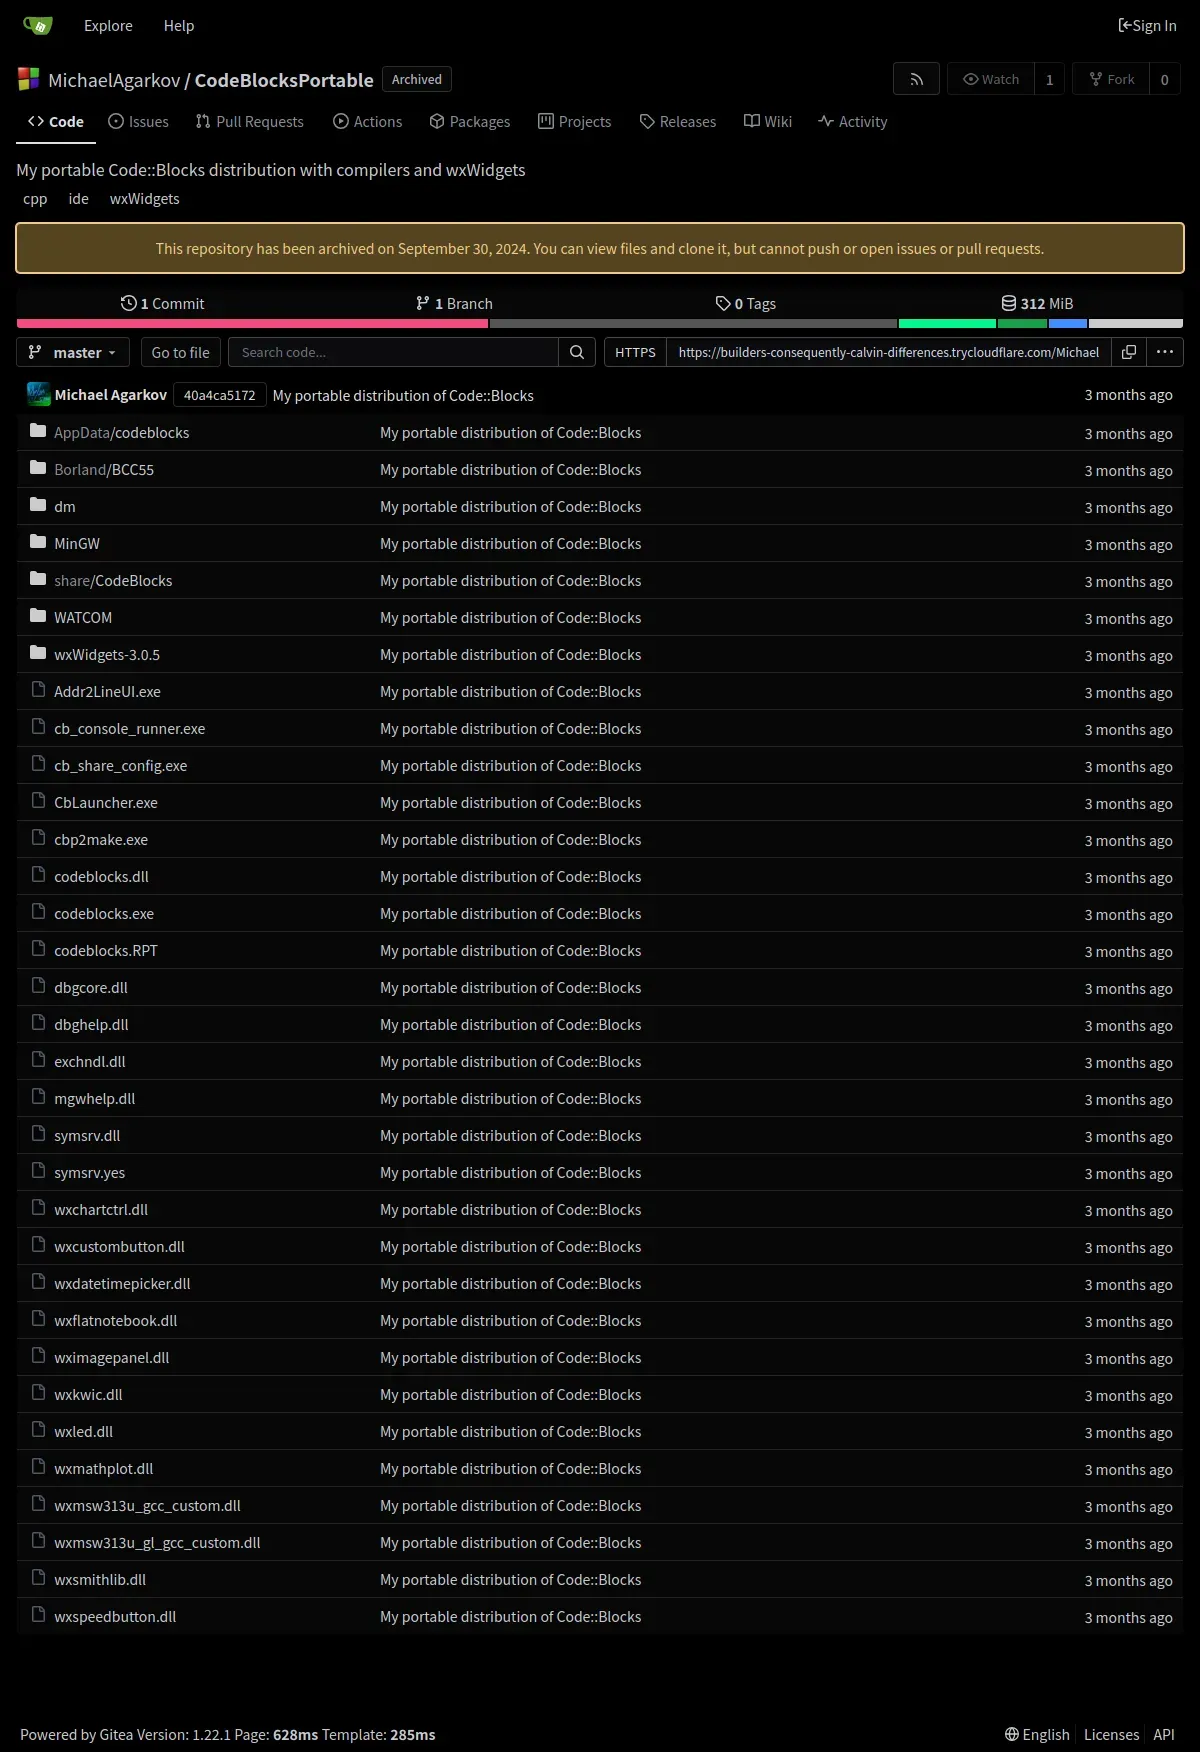1200x1752 pixels.
Task: Open the Licenses footer link
Action: (1111, 1734)
